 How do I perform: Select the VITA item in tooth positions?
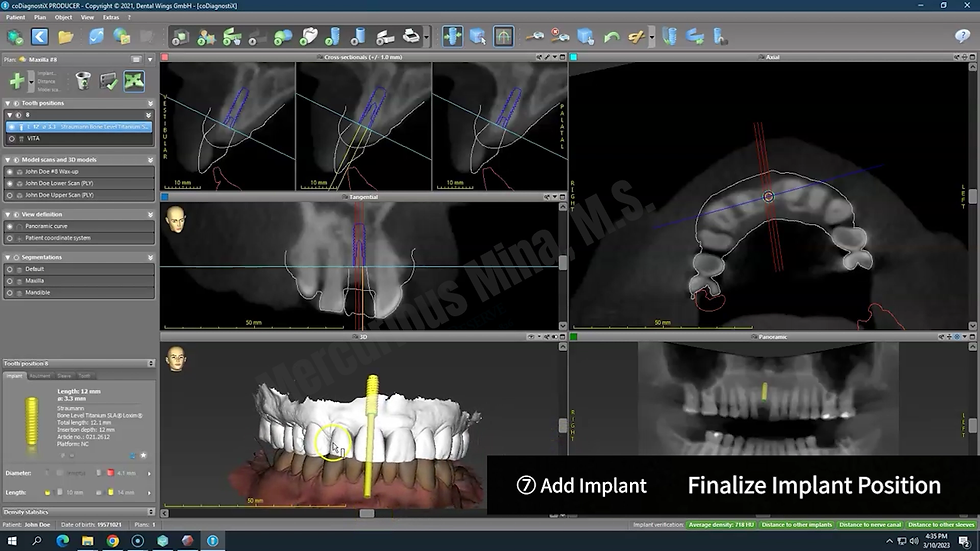point(34,138)
